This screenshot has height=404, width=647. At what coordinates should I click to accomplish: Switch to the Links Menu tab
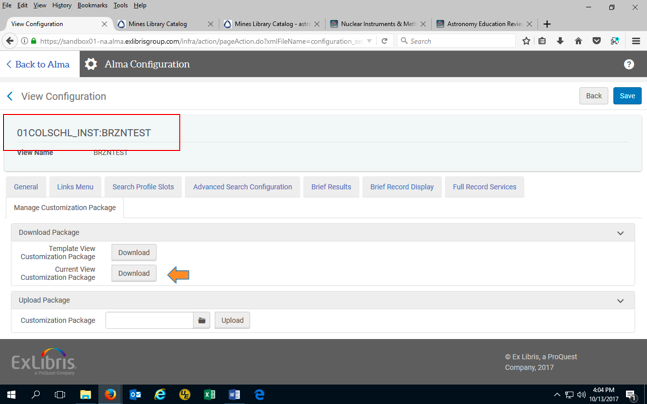pos(75,187)
